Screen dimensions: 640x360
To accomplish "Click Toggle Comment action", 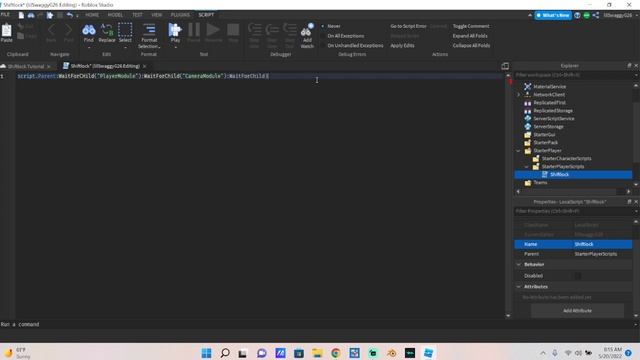I will (471, 26).
